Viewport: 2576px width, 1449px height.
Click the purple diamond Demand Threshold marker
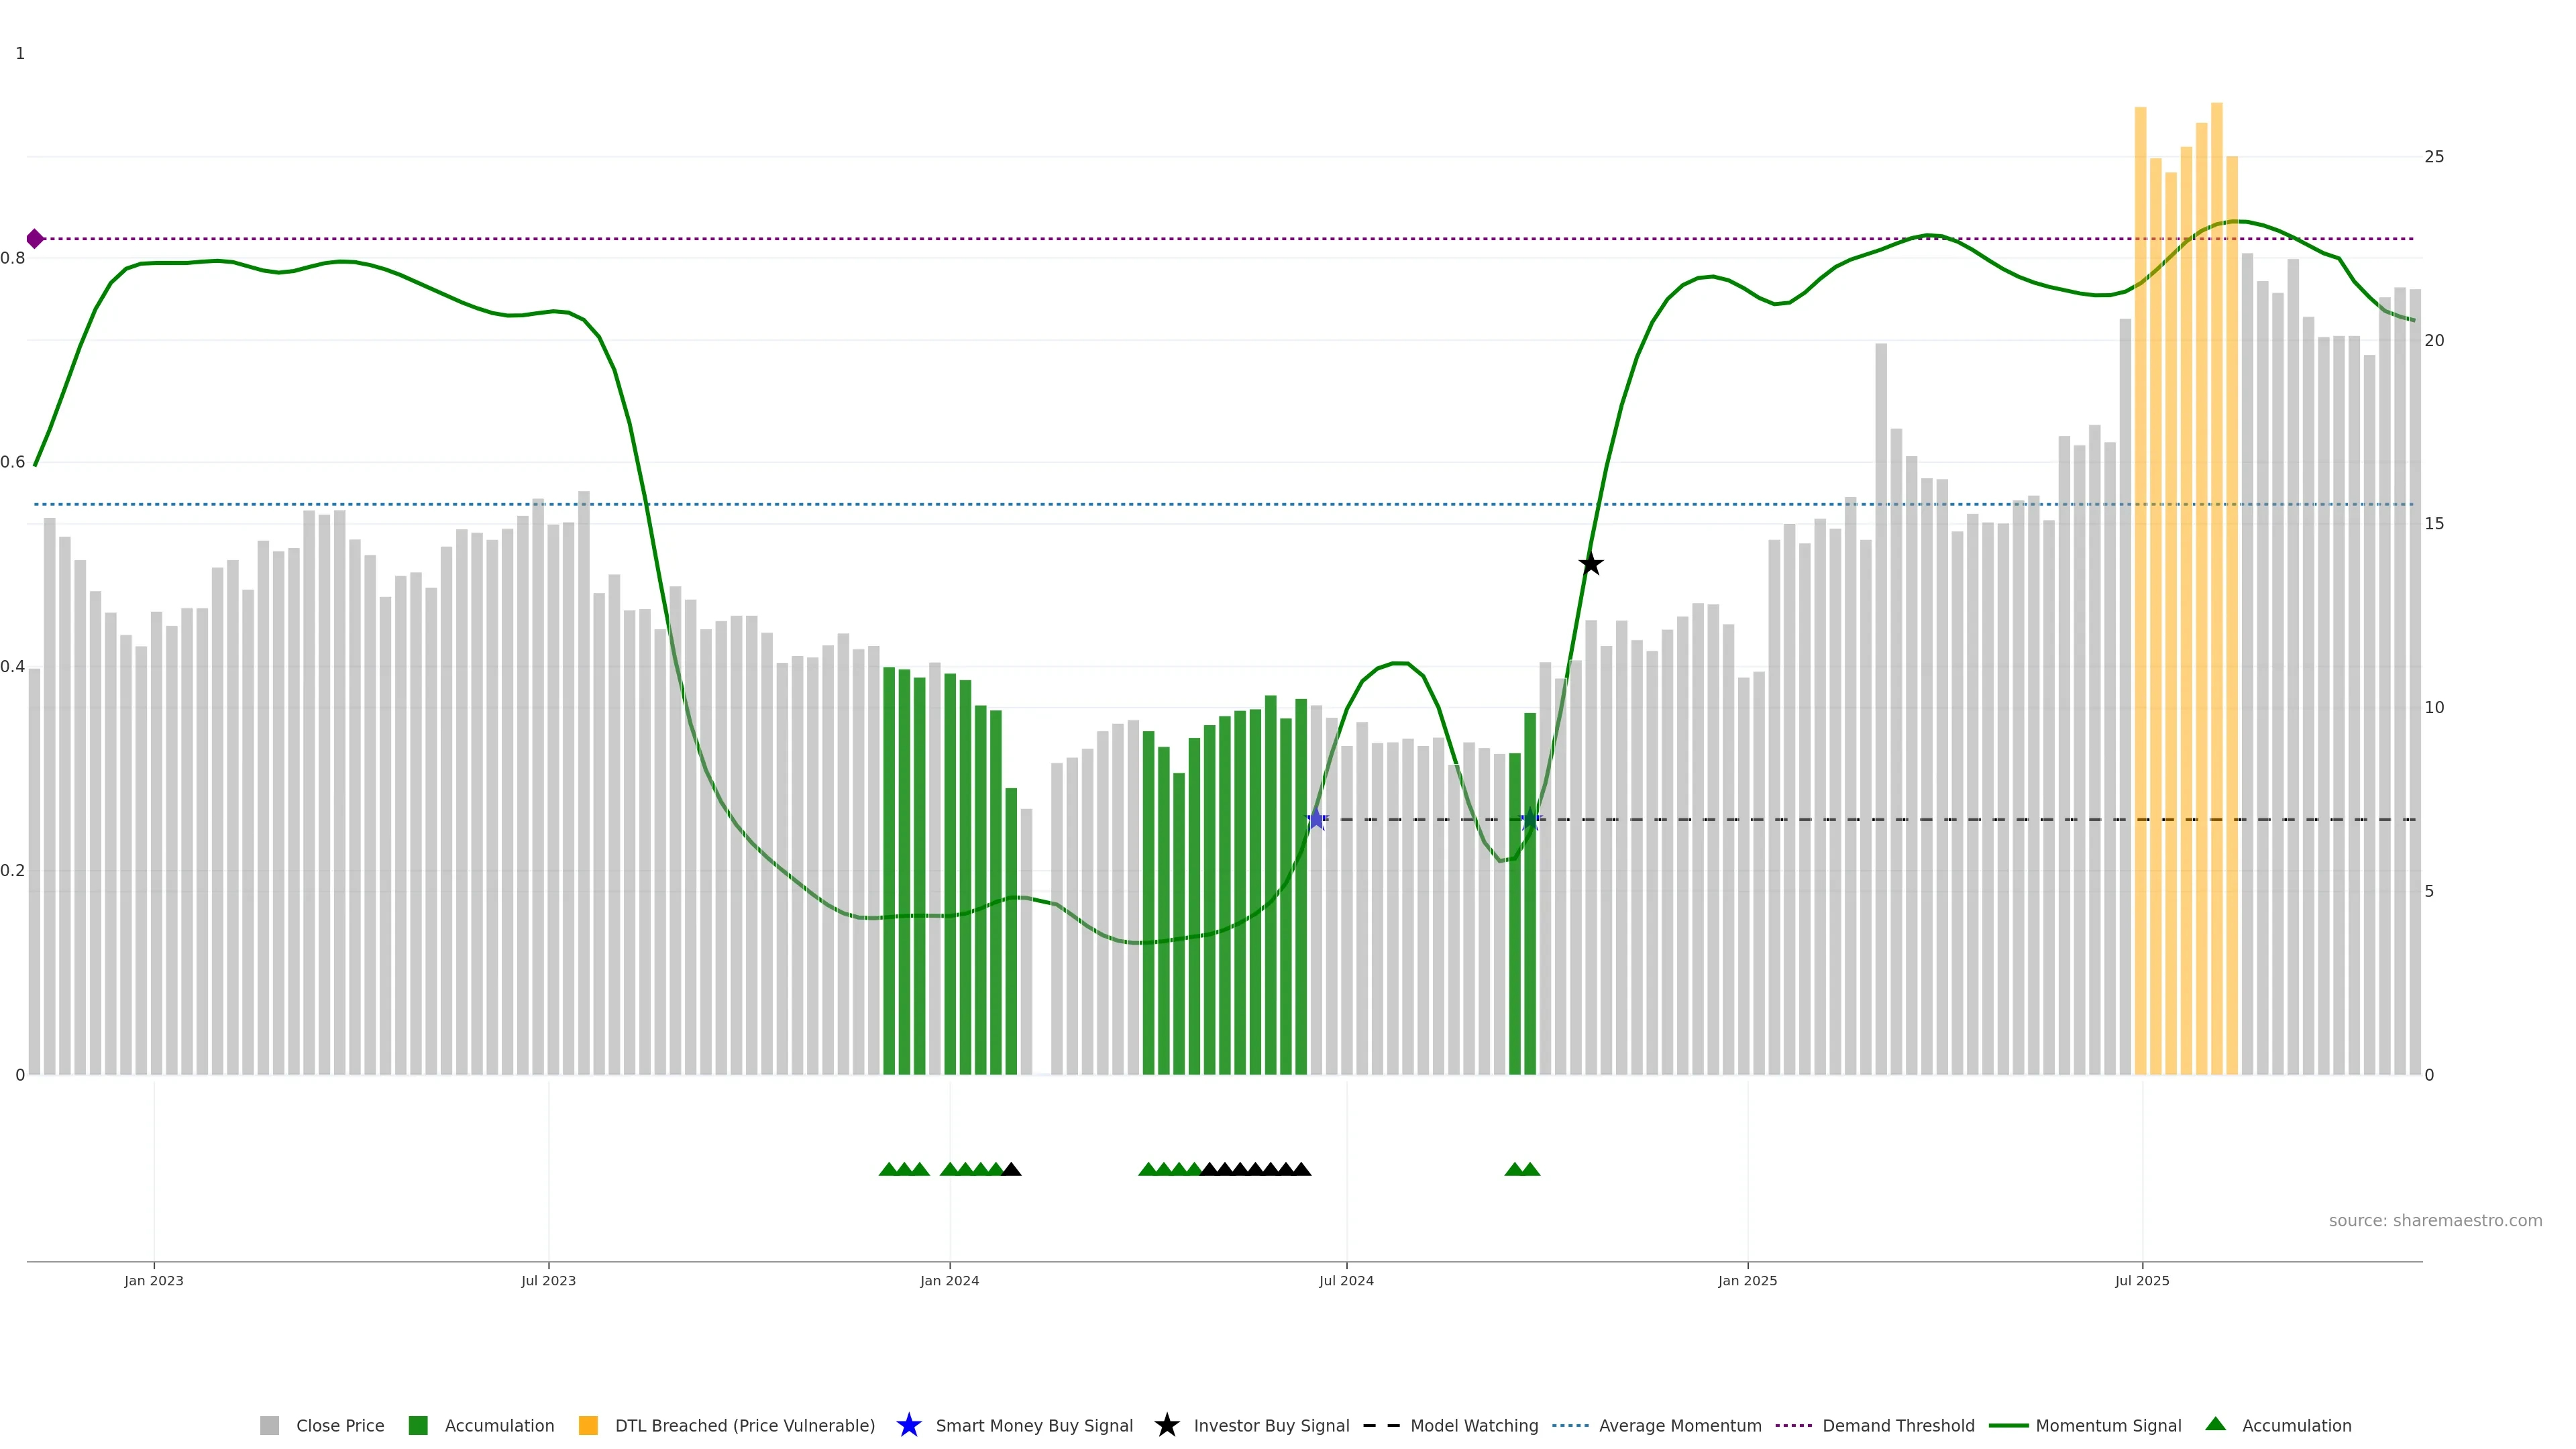coord(35,239)
